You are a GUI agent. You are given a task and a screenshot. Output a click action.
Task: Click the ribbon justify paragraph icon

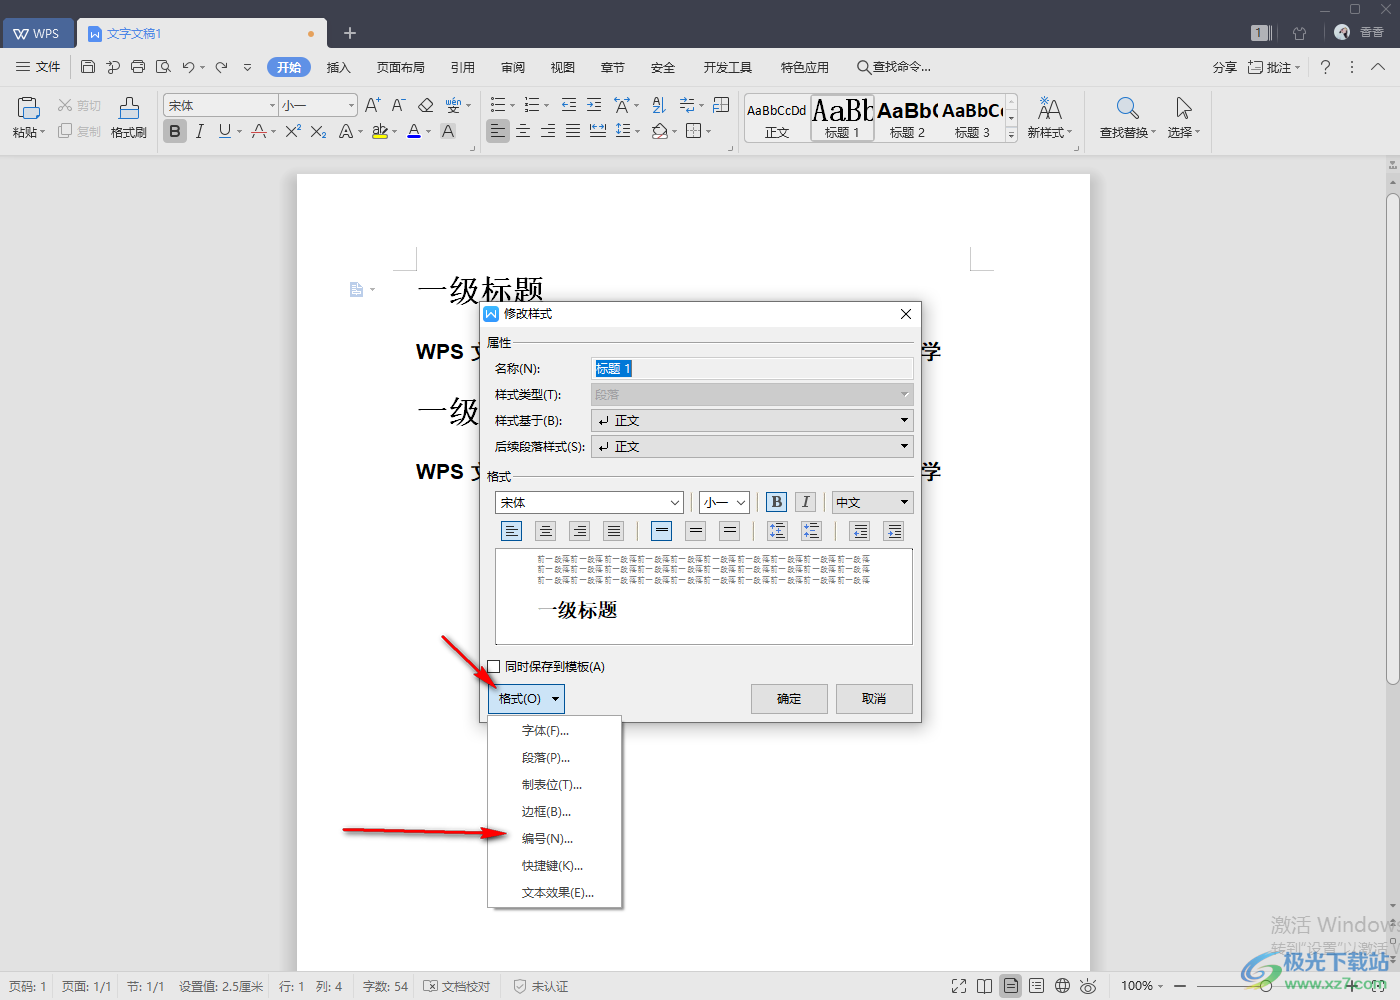coord(573,131)
